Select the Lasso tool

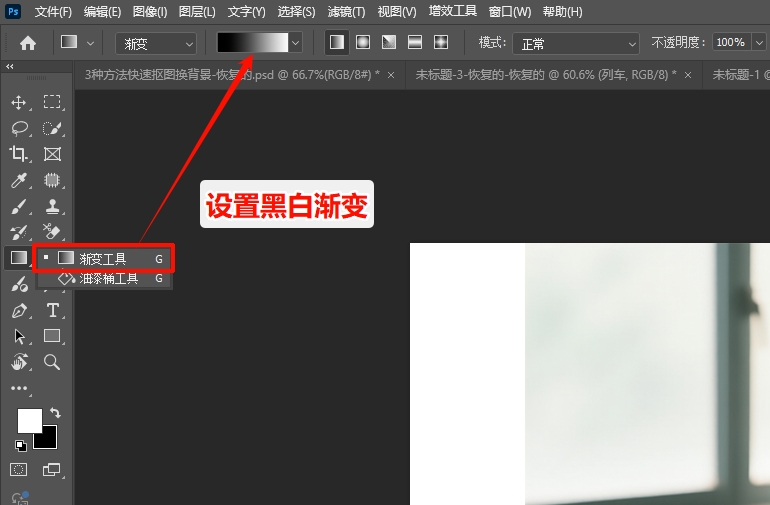pos(19,128)
